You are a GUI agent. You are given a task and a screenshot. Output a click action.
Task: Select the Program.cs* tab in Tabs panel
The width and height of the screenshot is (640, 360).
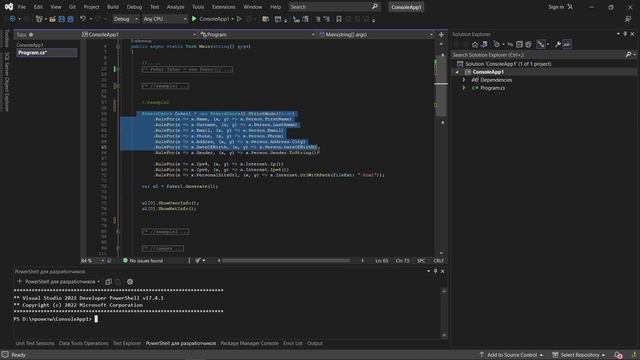tap(46, 53)
